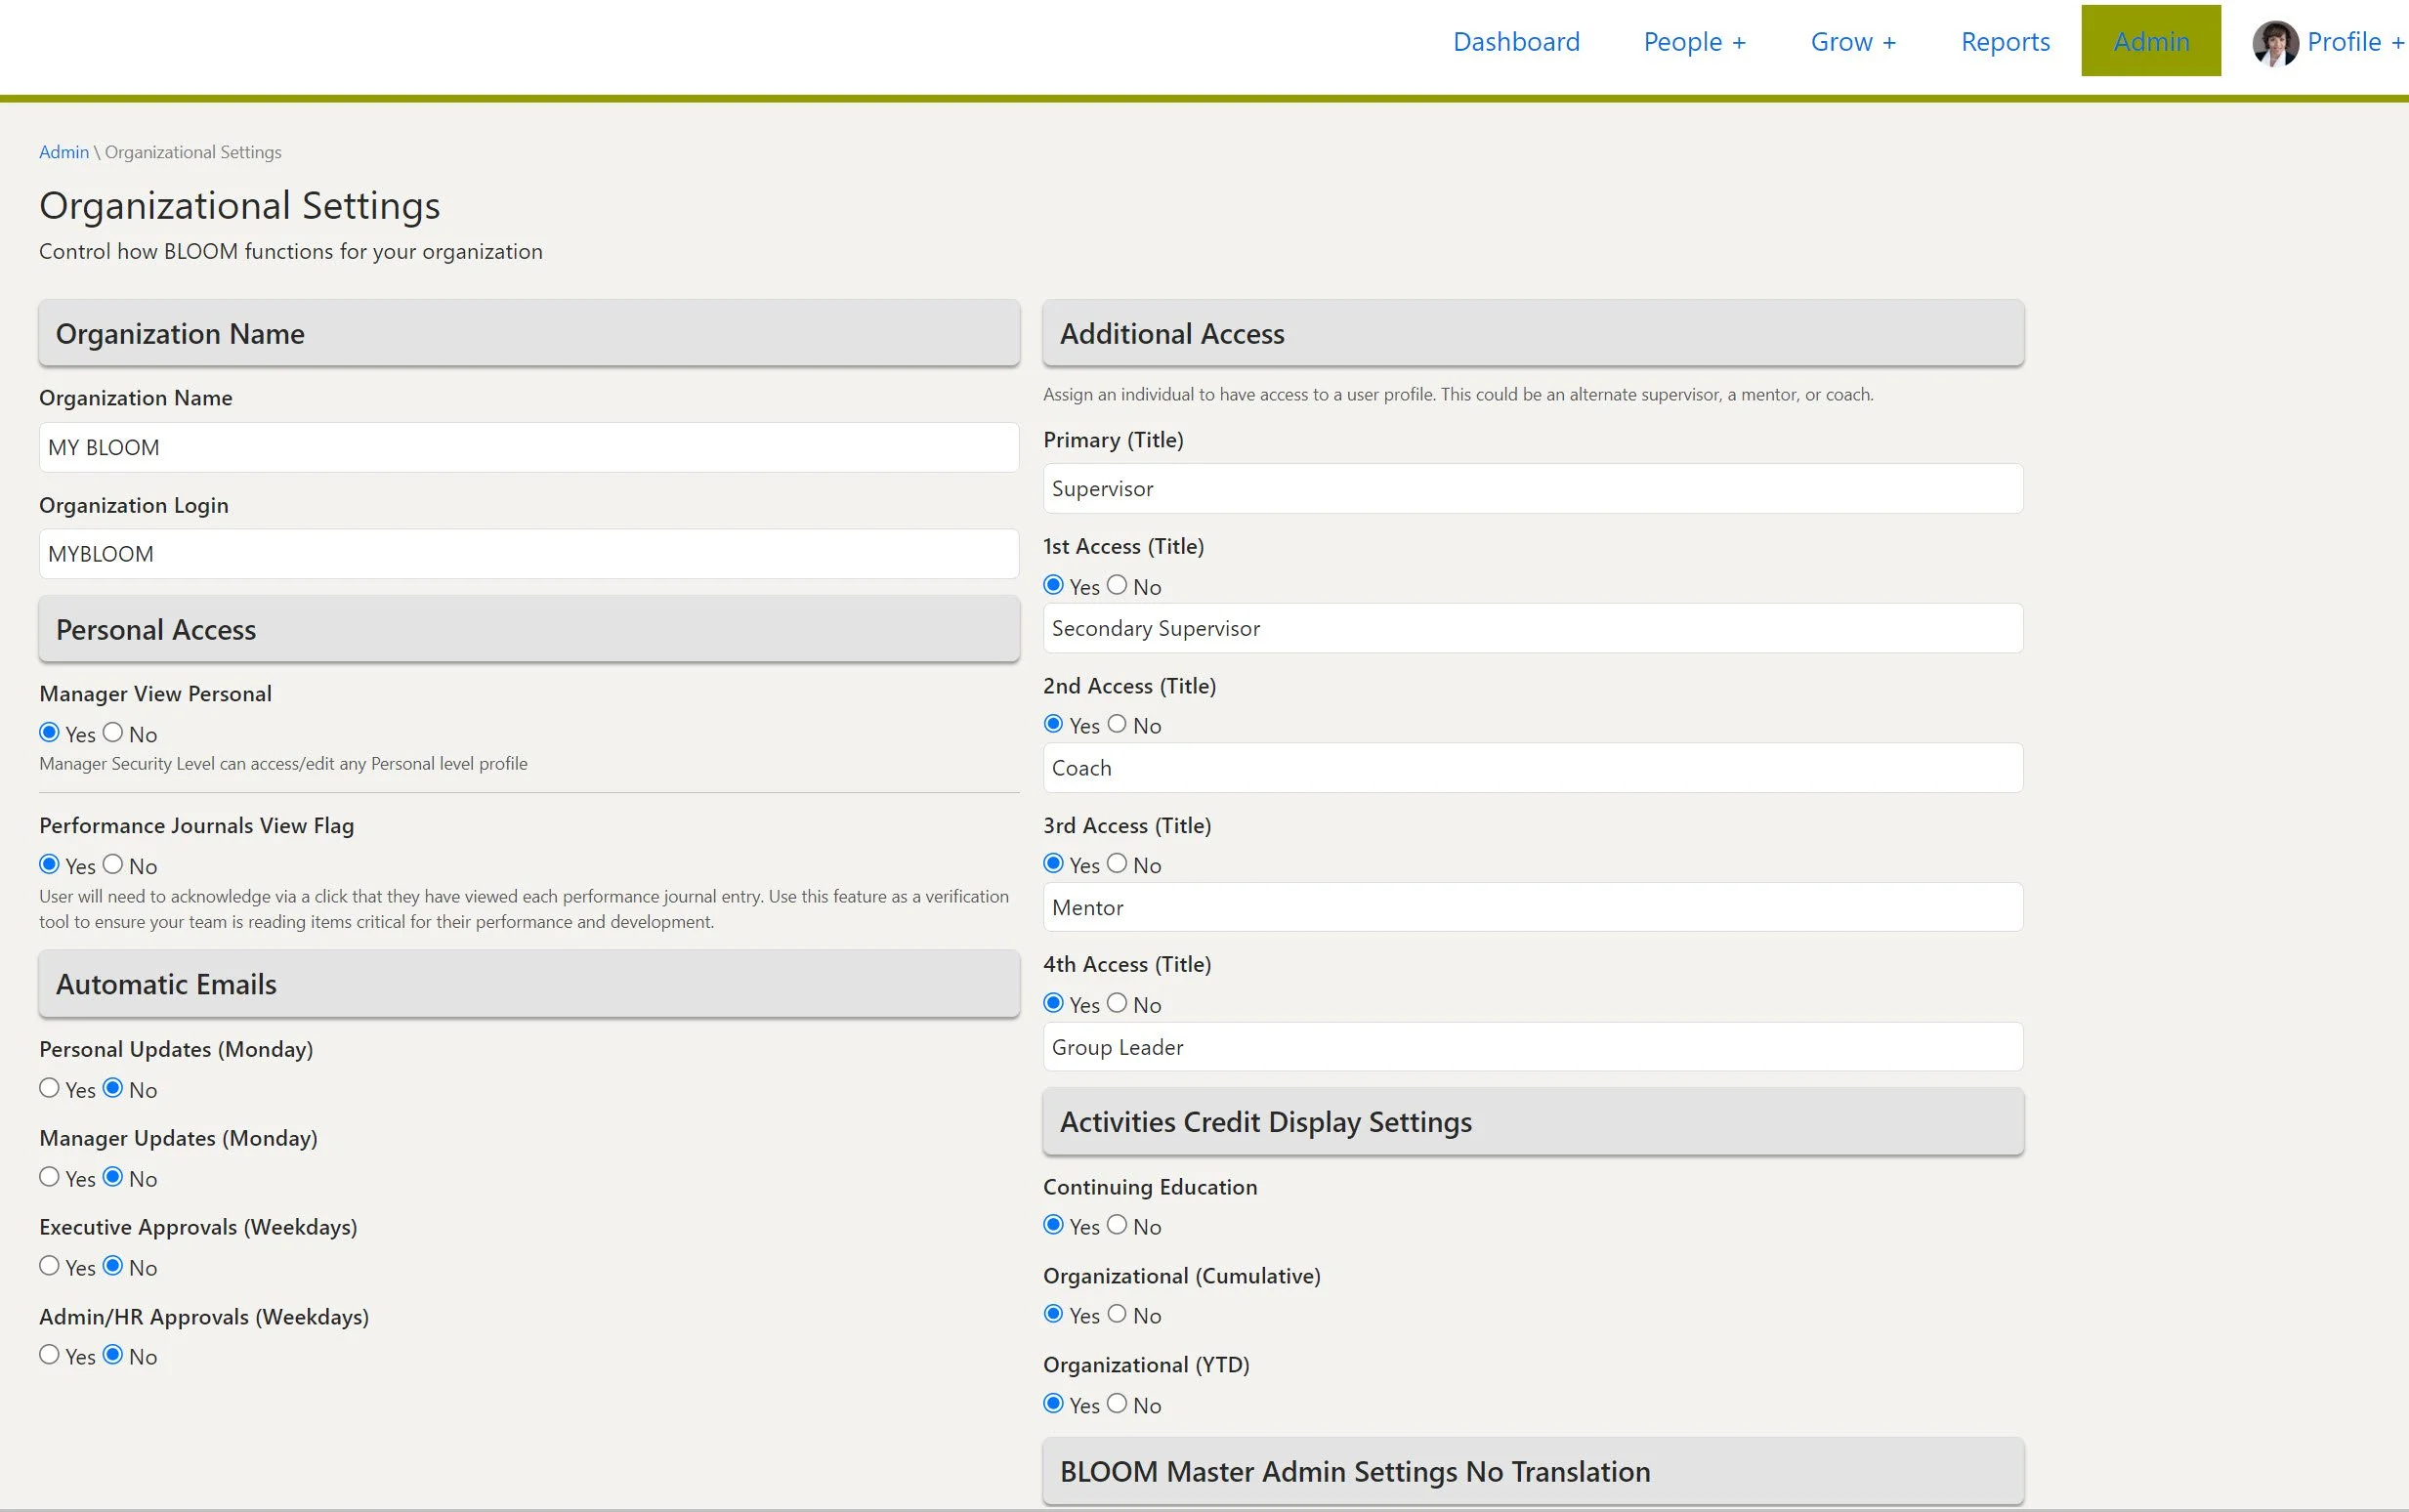Turn on Executive Approvals (Weekdays) emails
This screenshot has height=1512, width=2409.
(49, 1266)
